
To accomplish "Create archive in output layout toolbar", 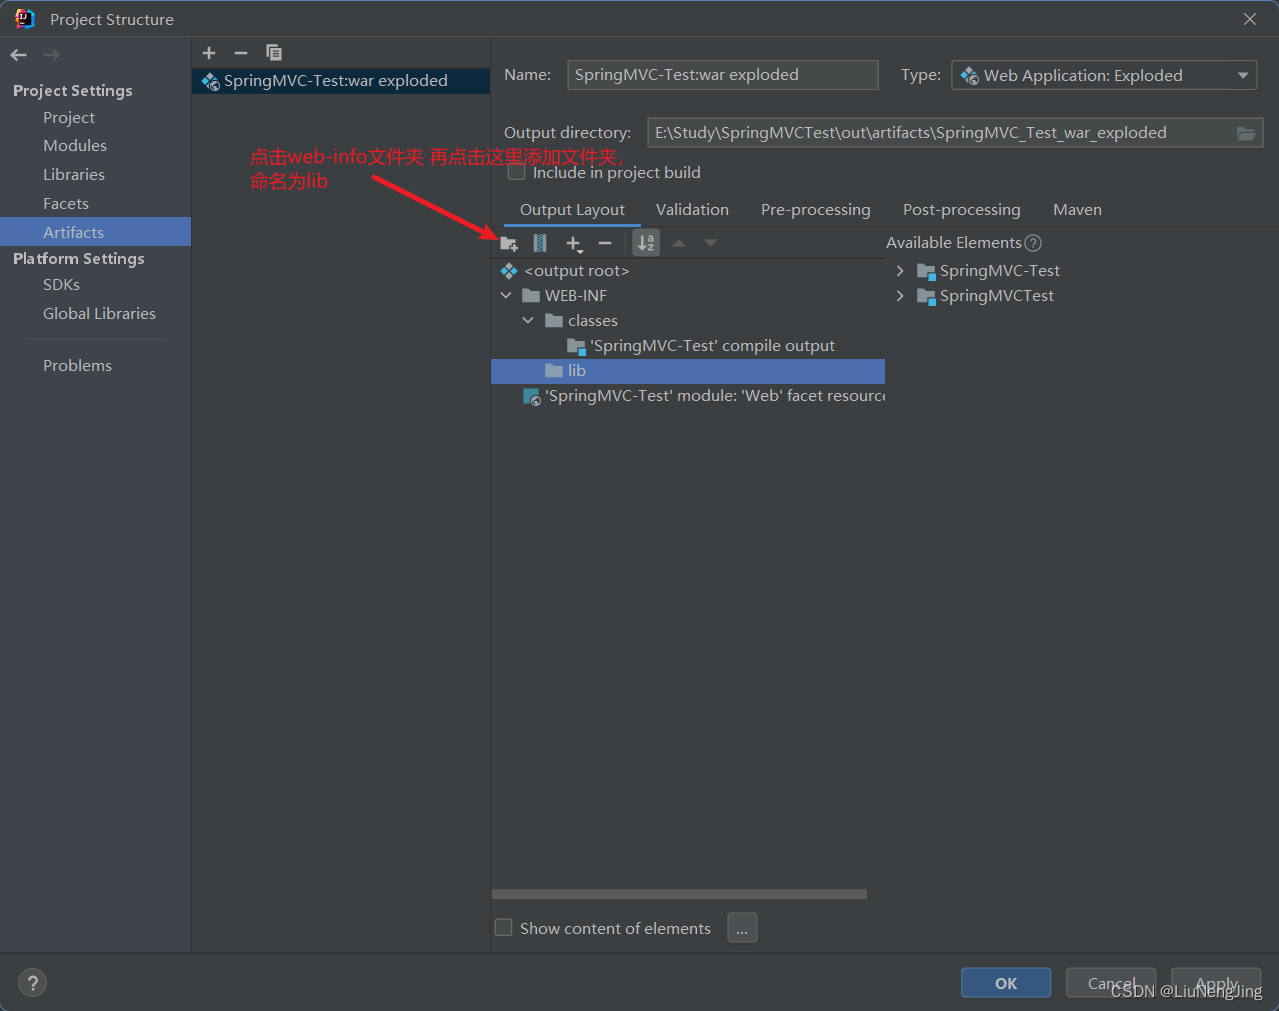I will tap(540, 243).
